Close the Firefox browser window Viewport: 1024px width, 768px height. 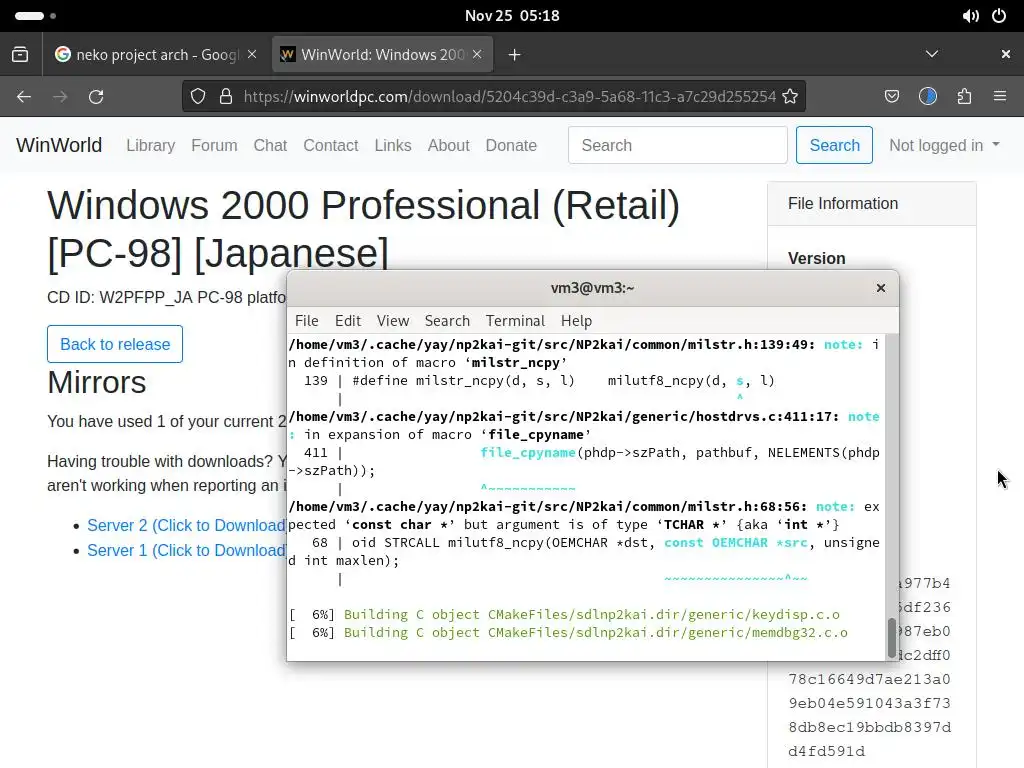[x=1006, y=54]
